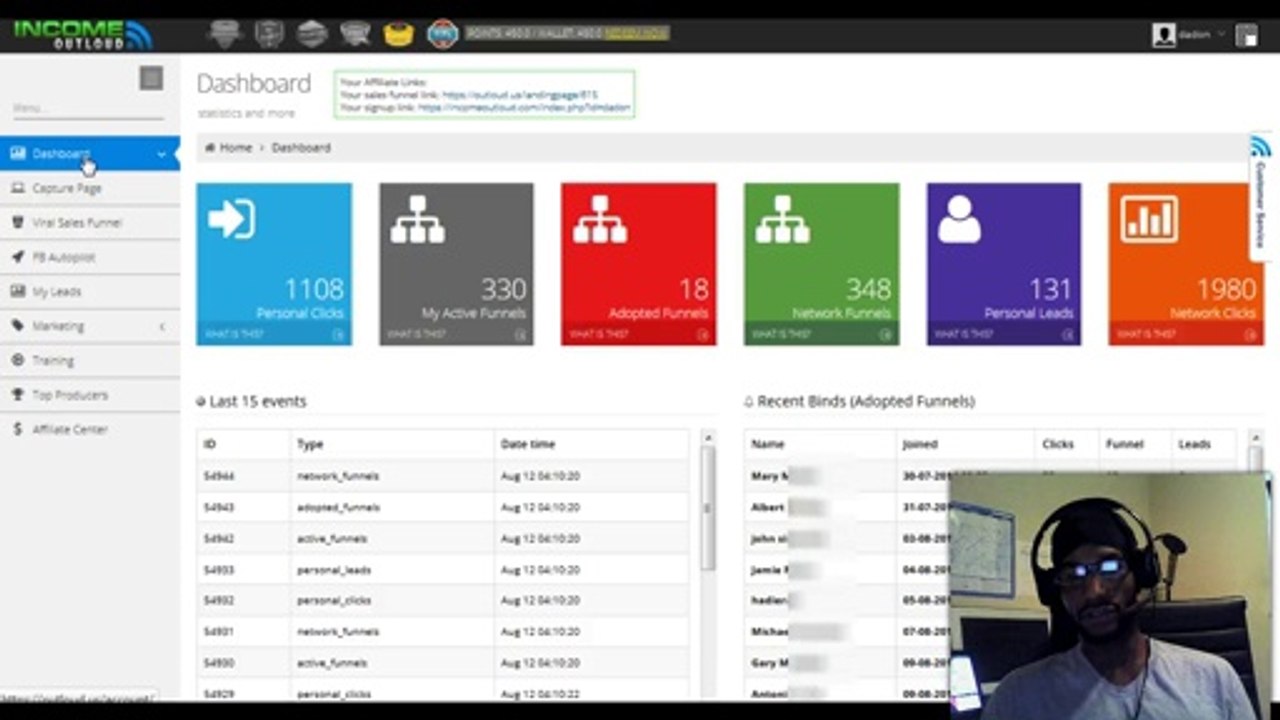
Task: Click the Training globe icon
Action: [18, 360]
